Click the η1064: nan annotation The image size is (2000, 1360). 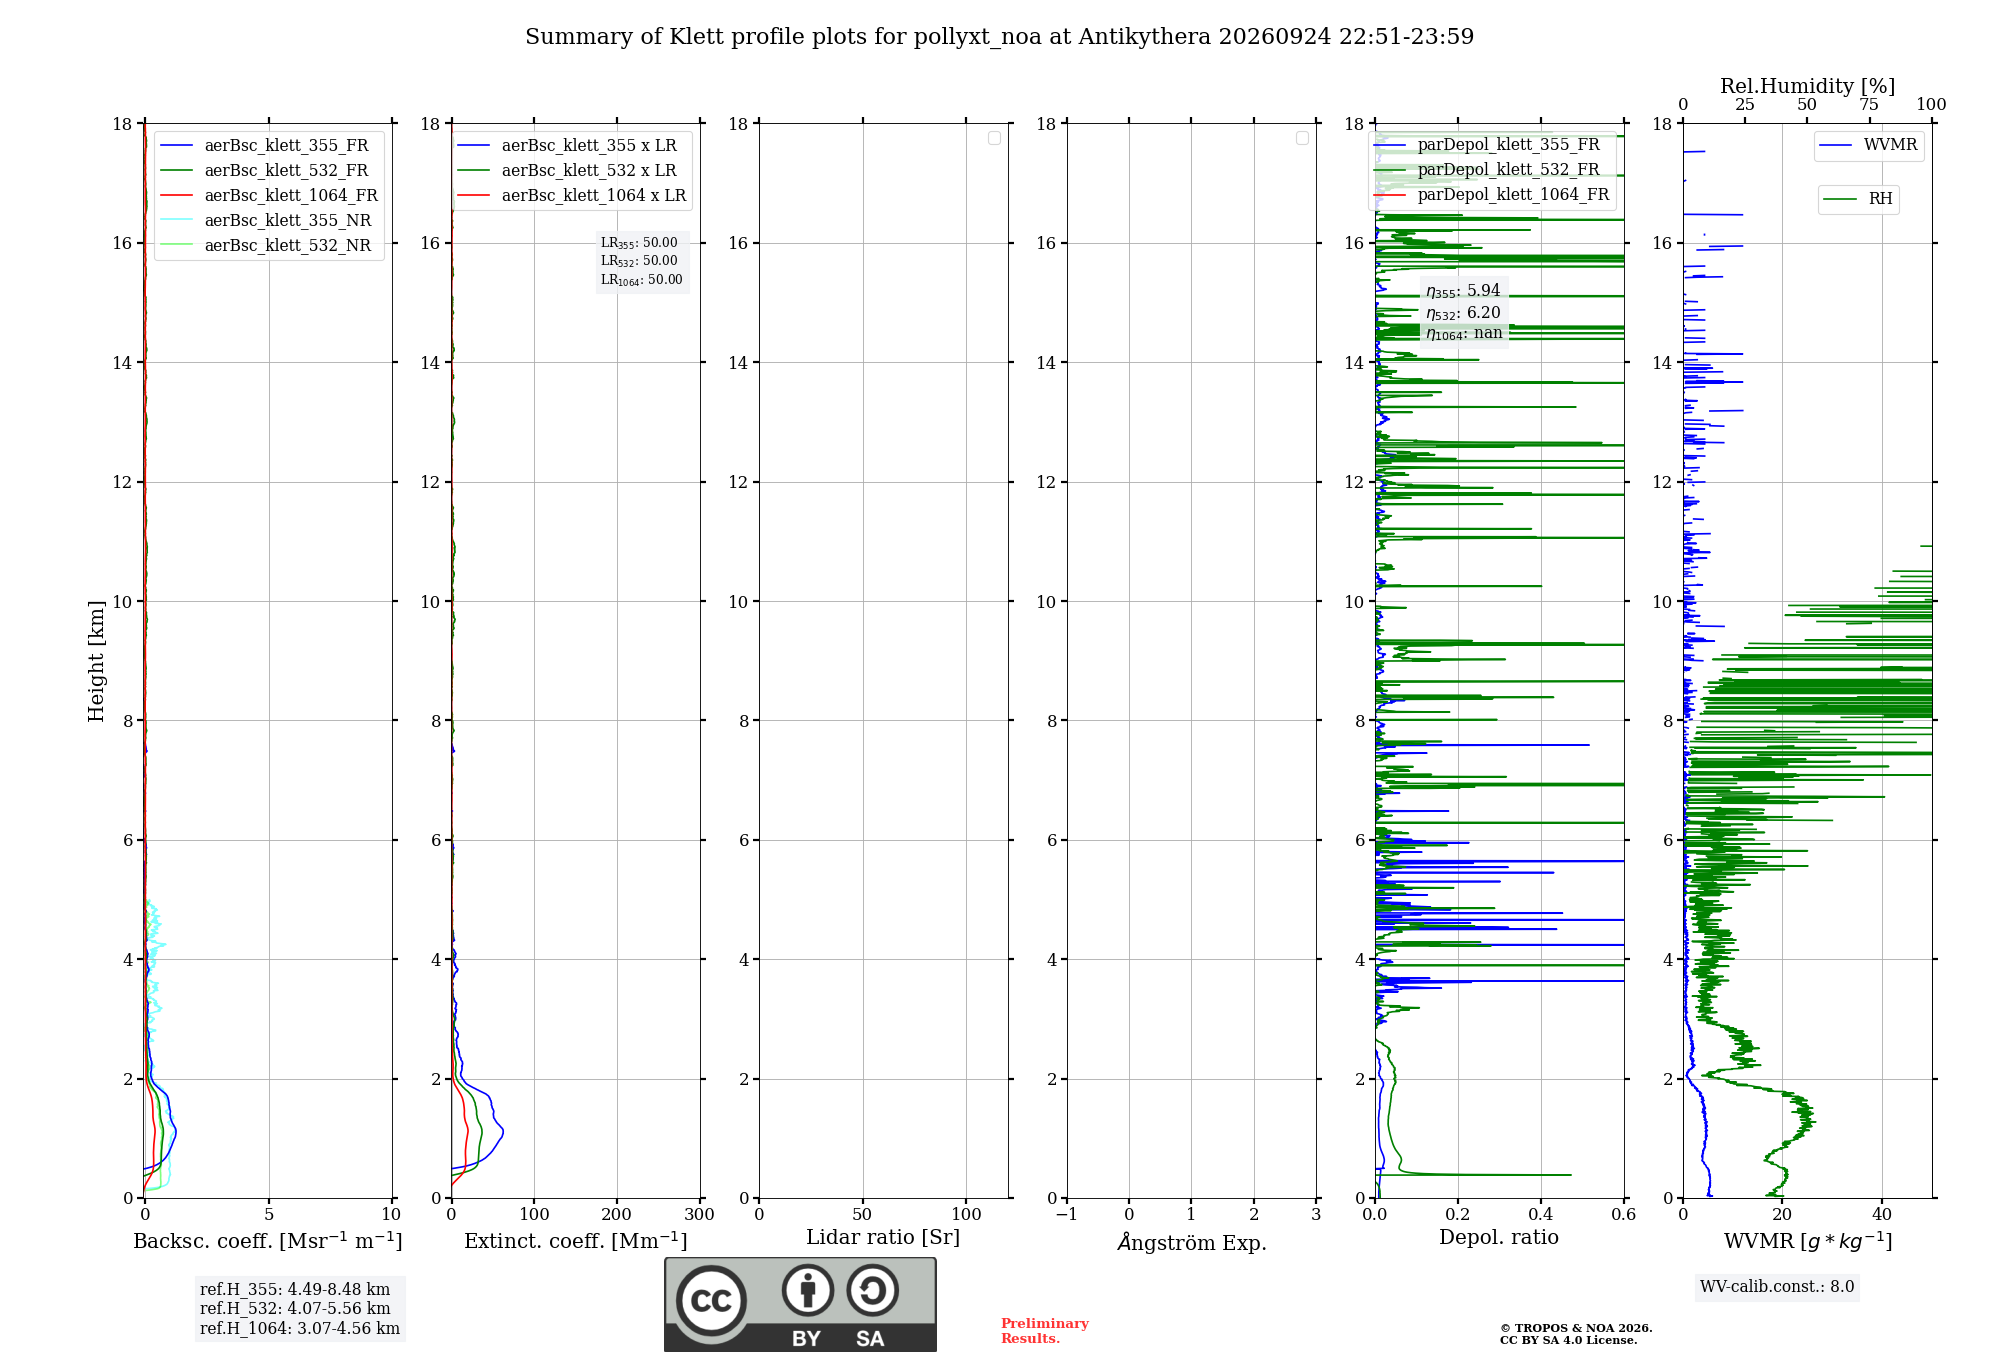click(1464, 333)
